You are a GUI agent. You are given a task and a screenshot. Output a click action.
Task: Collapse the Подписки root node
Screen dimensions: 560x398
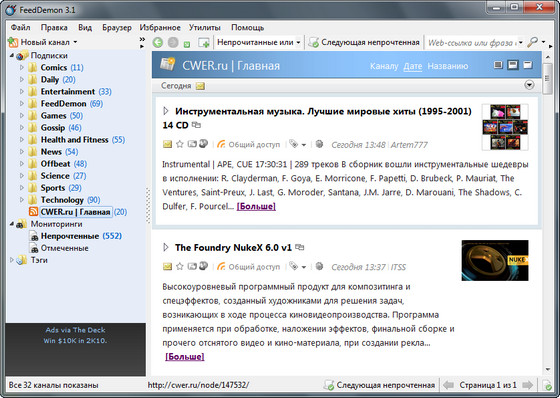pyautogui.click(x=12, y=55)
